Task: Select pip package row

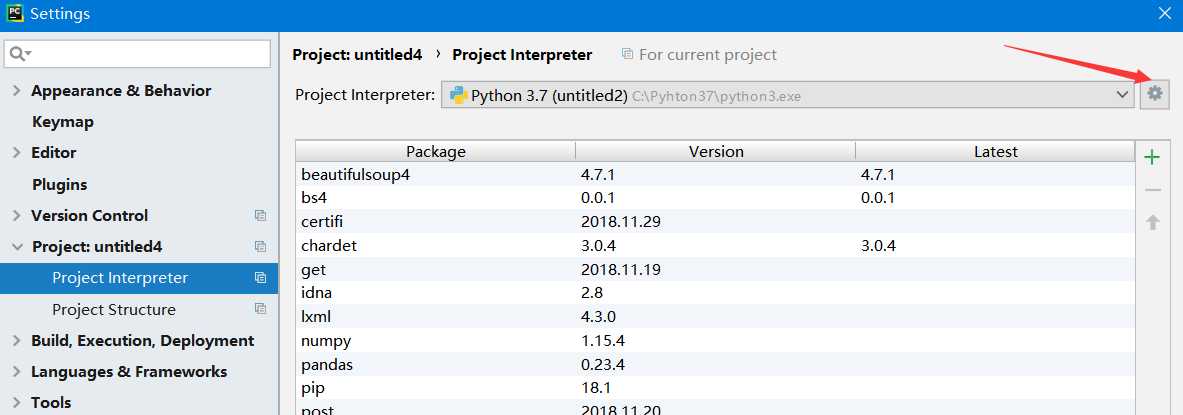Action: [714, 389]
